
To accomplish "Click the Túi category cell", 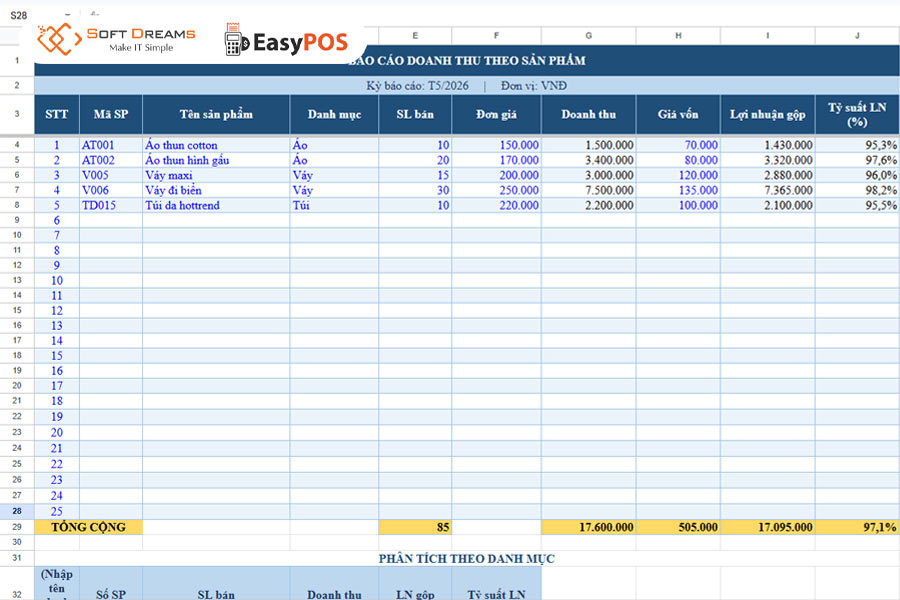I will tap(334, 205).
